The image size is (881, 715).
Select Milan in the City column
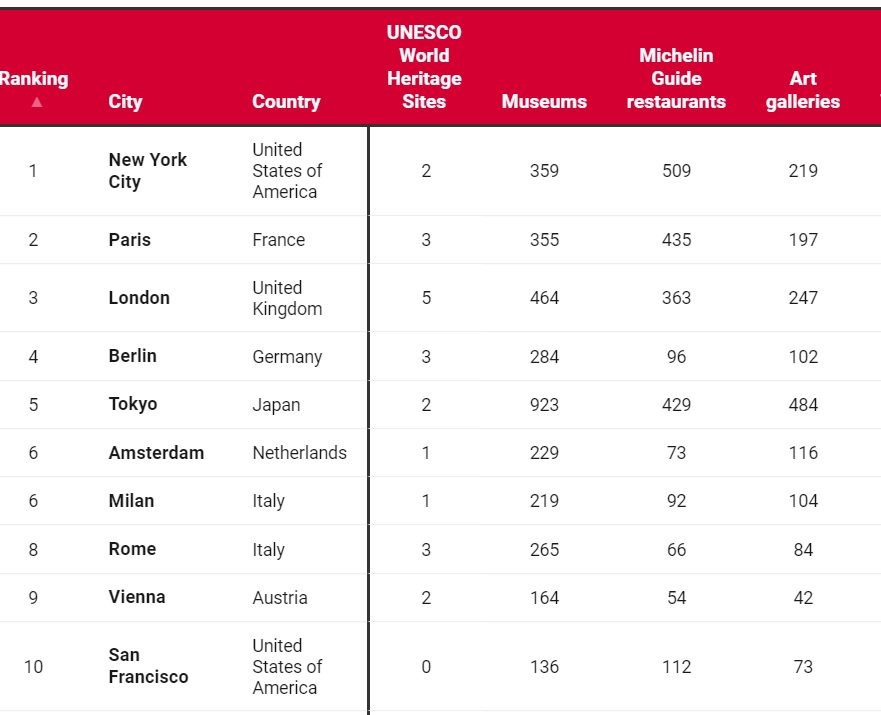tap(131, 500)
